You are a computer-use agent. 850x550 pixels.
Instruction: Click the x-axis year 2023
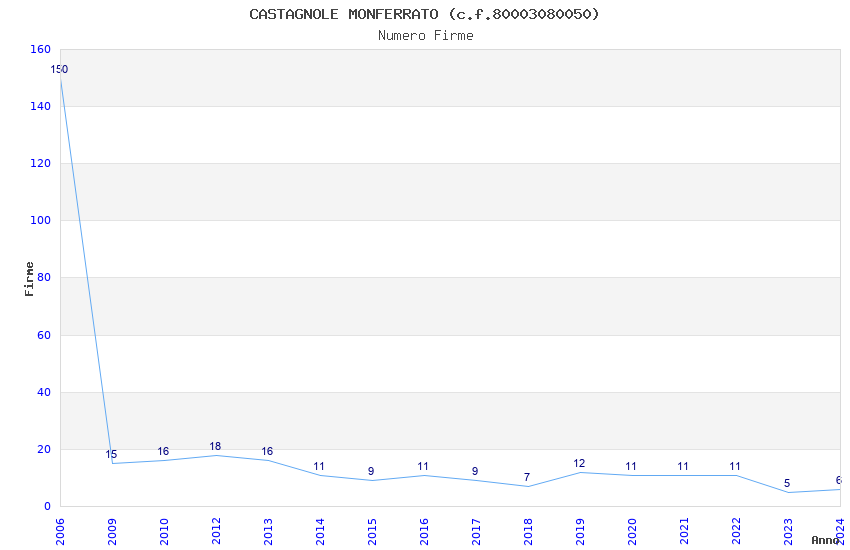(x=789, y=532)
